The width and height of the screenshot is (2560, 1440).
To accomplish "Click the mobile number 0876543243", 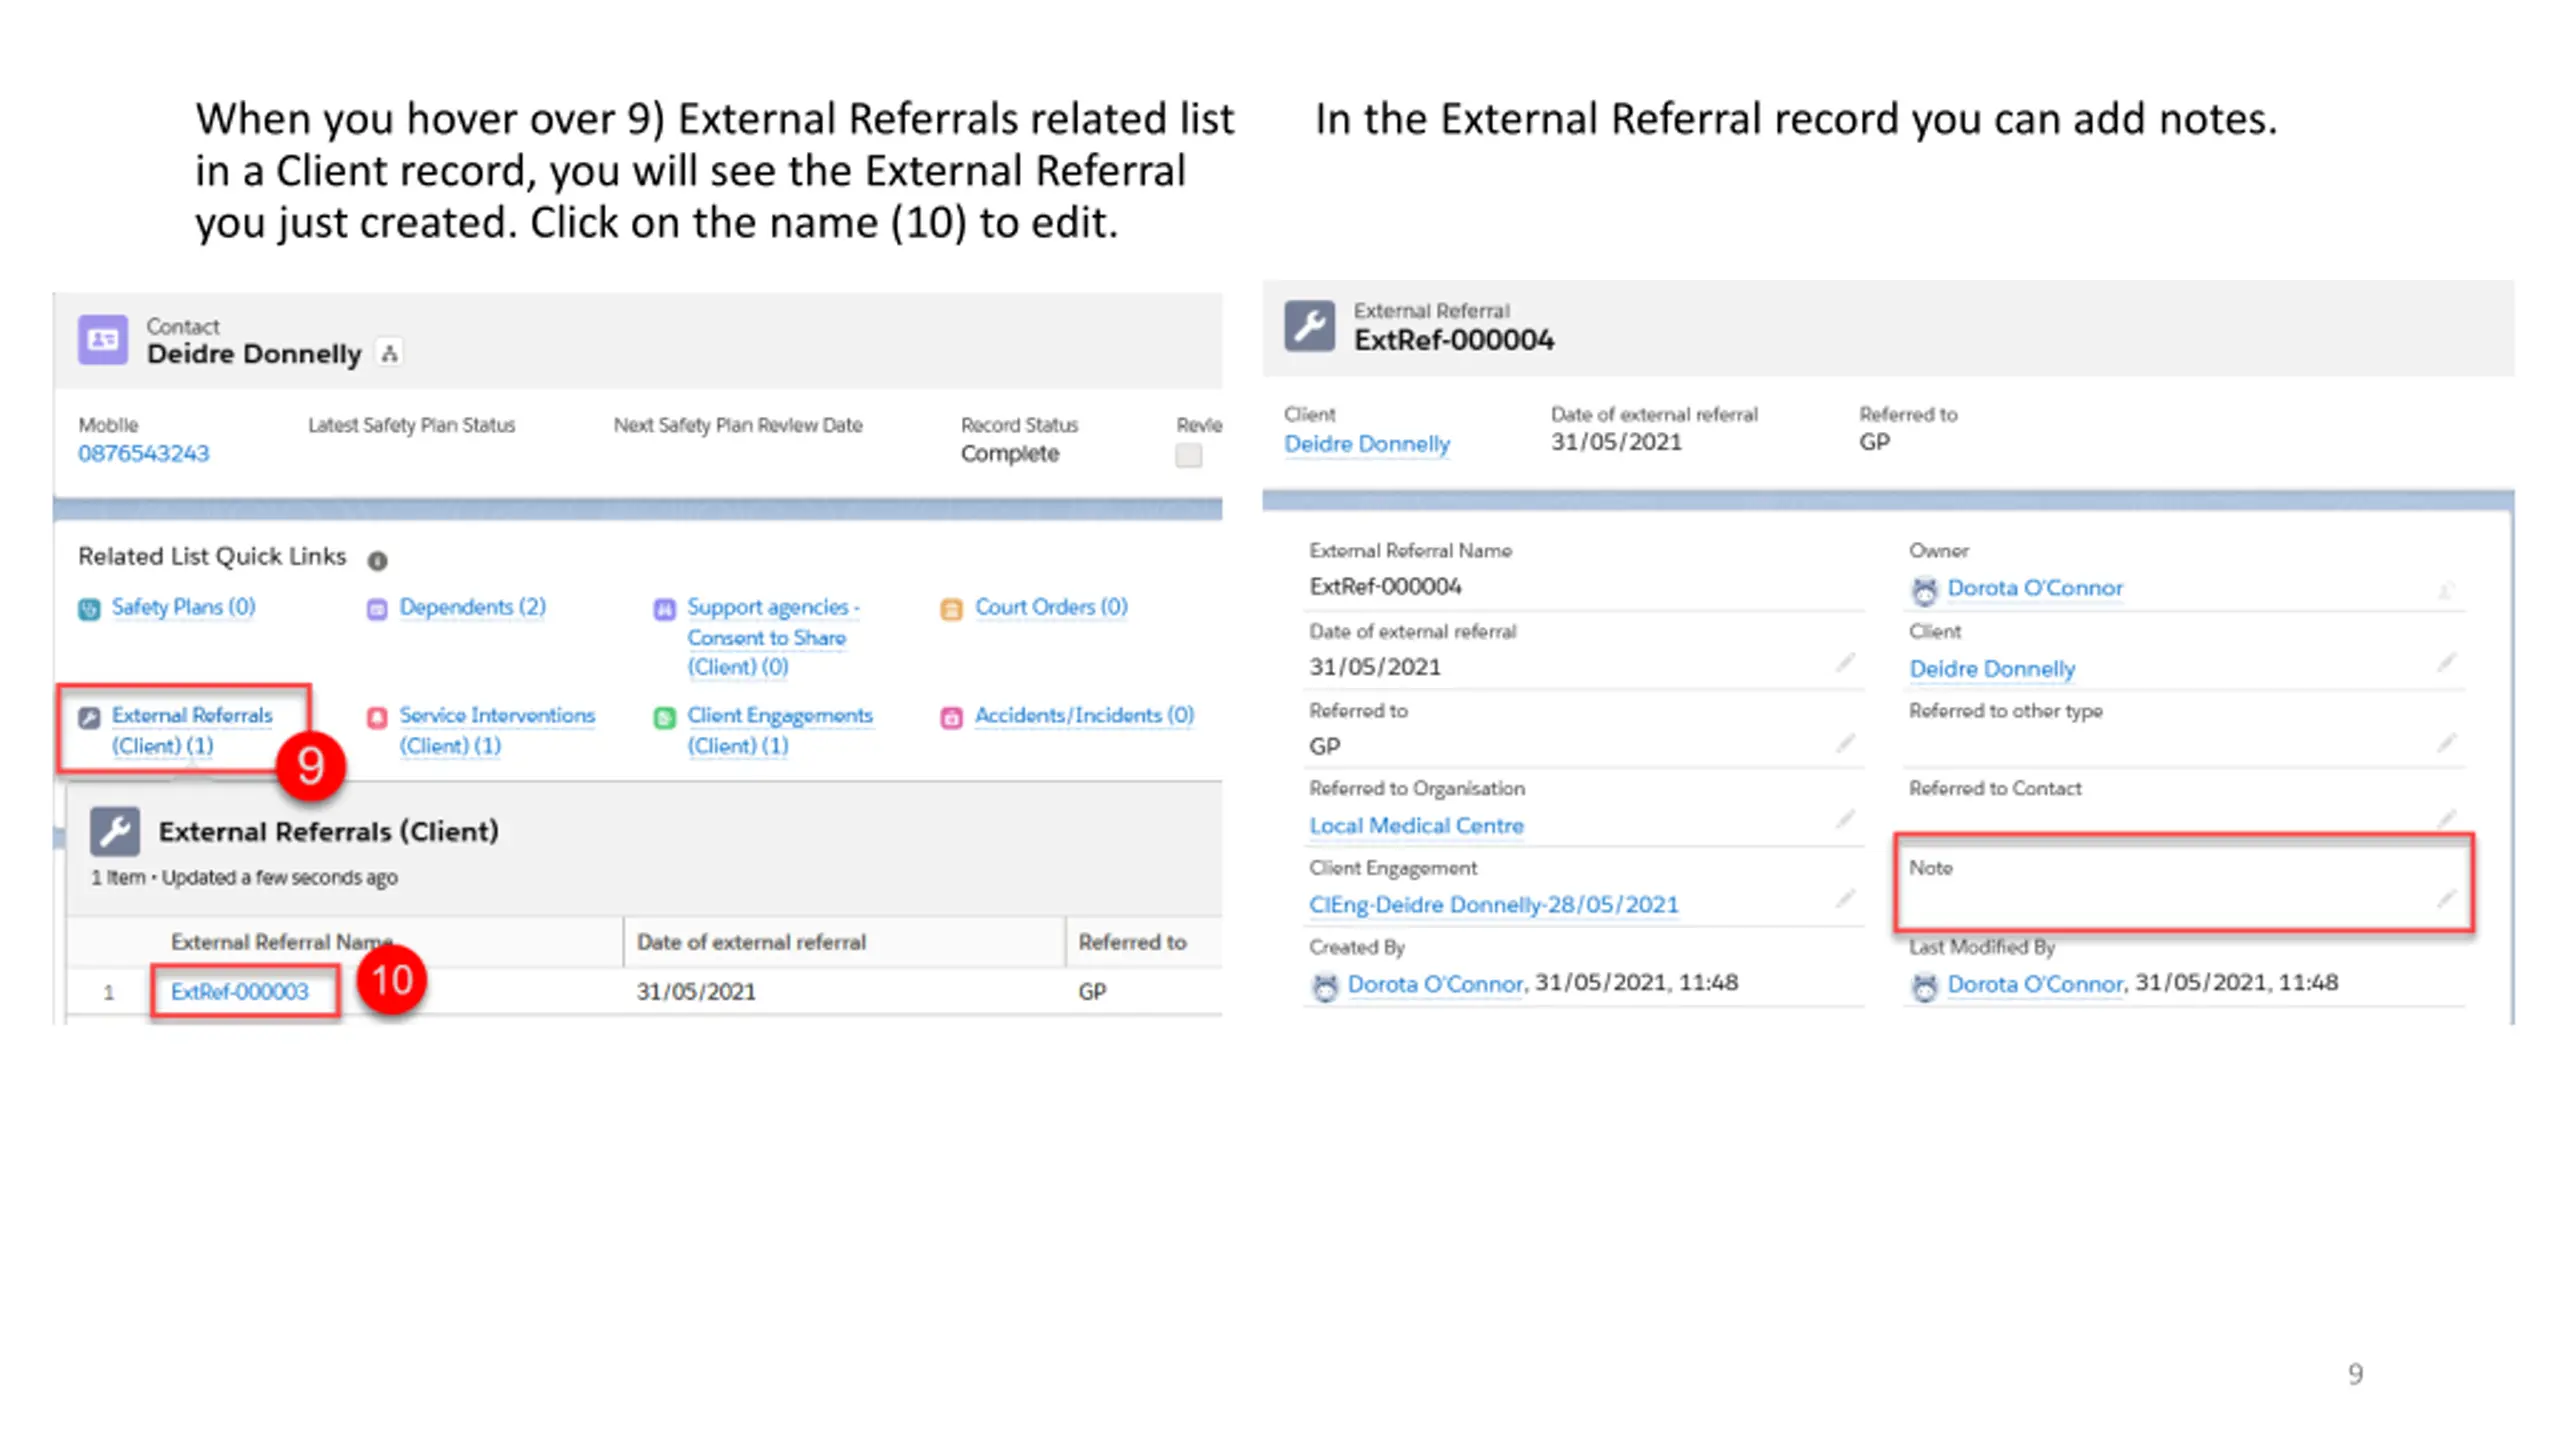I will pyautogui.click(x=144, y=453).
